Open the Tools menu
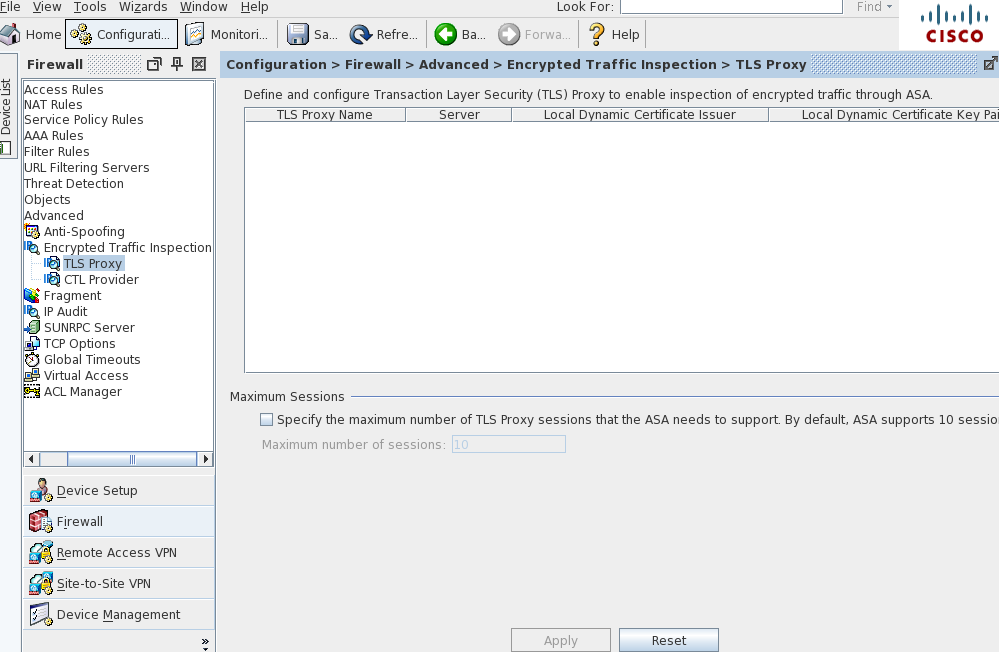The height and width of the screenshot is (652, 999). (x=90, y=7)
